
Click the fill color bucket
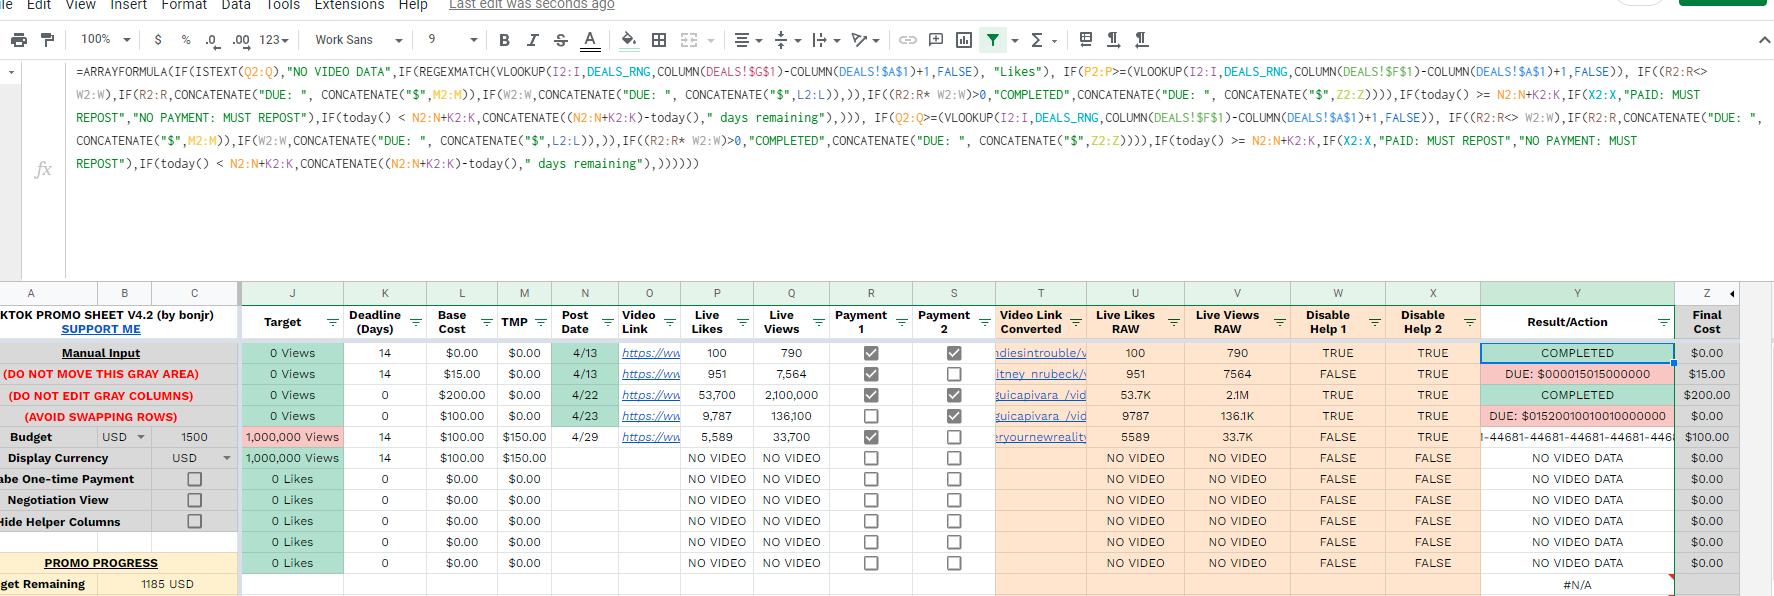point(628,40)
